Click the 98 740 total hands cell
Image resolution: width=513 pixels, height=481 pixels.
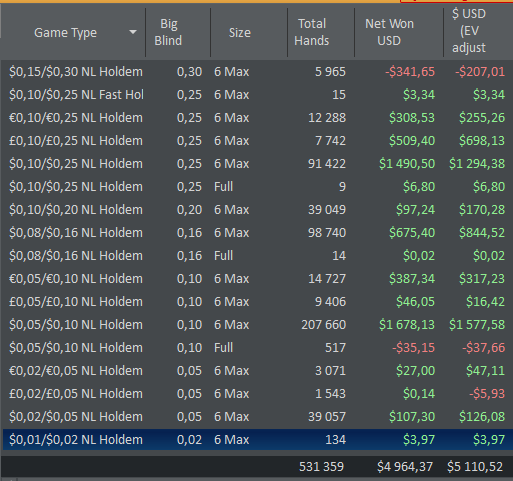(x=327, y=233)
